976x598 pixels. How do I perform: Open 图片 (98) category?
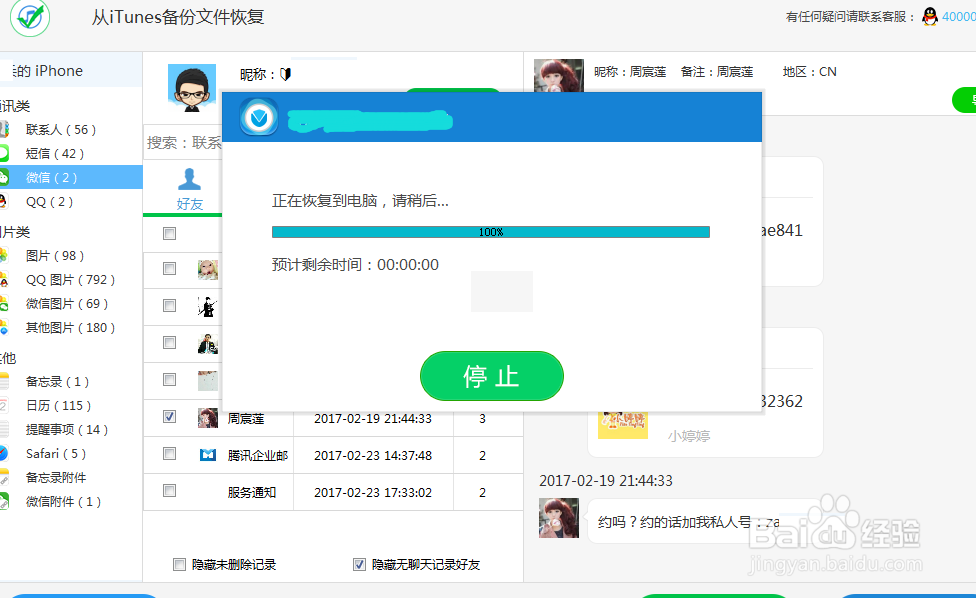pos(55,256)
